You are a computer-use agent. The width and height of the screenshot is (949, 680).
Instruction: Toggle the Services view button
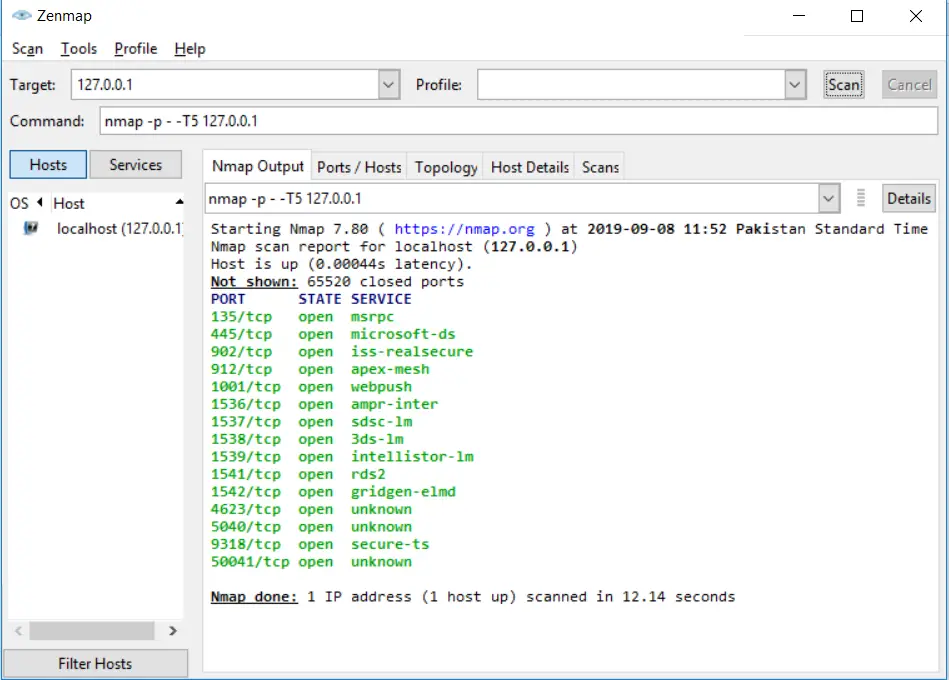[x=136, y=165]
